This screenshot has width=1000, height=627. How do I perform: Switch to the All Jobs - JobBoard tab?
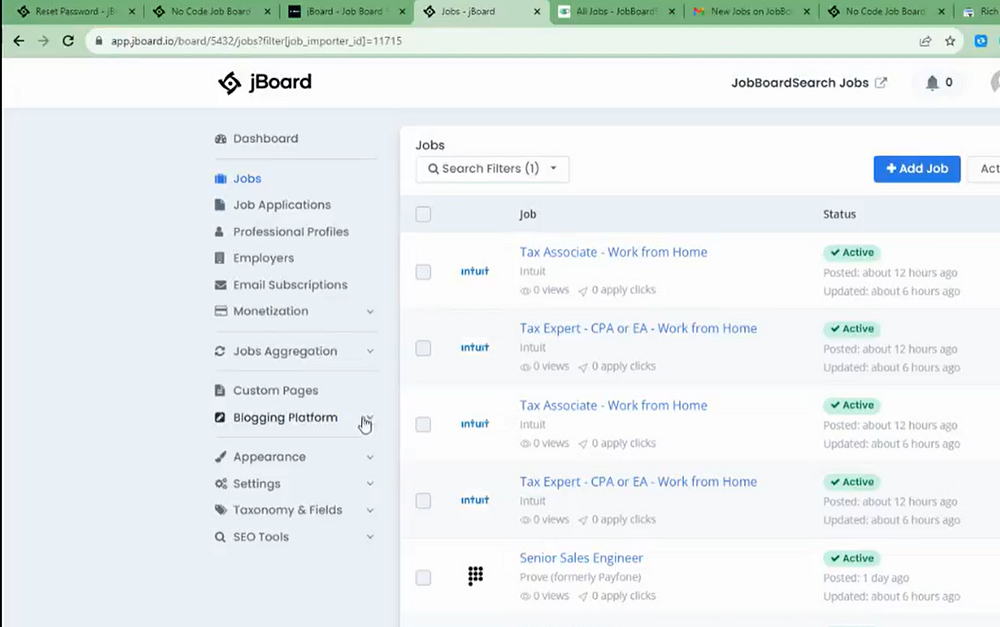[x=615, y=11]
